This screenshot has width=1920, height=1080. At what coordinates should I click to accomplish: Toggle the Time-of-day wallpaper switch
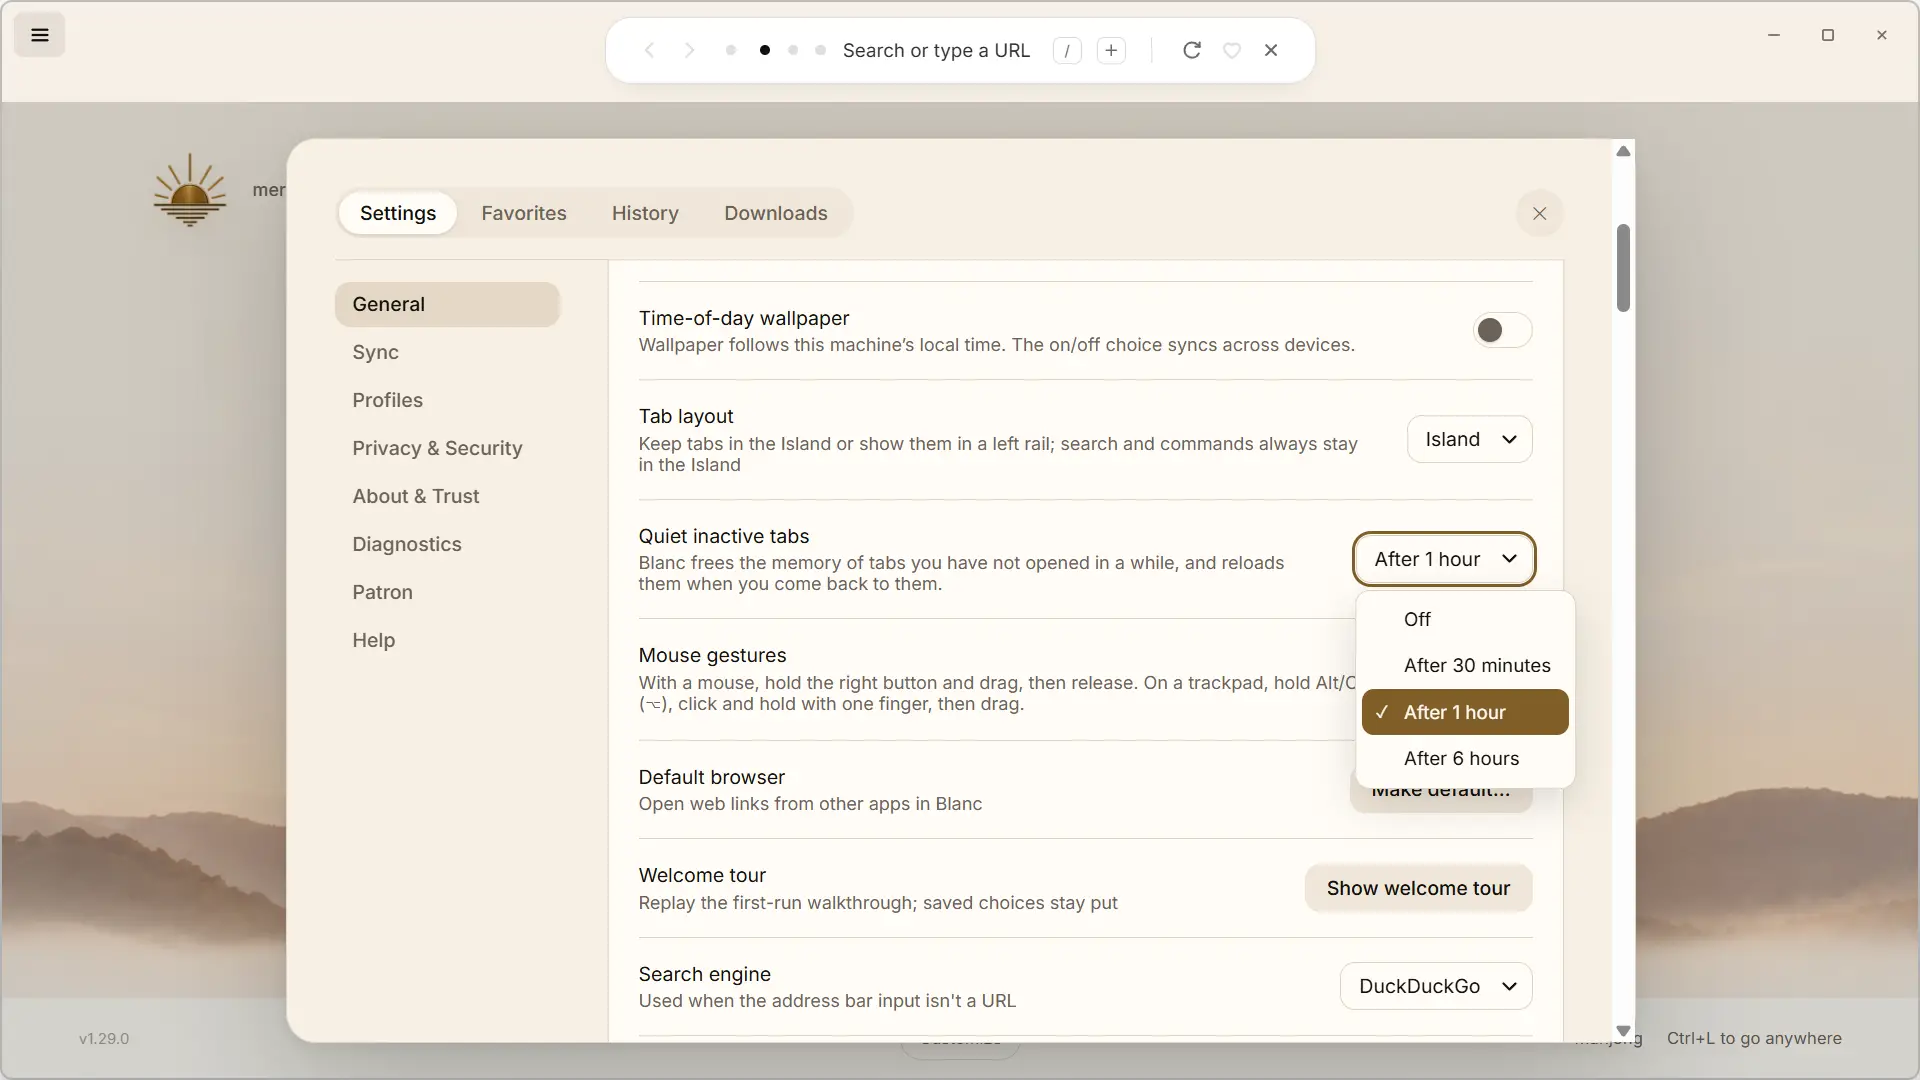[x=1502, y=330]
